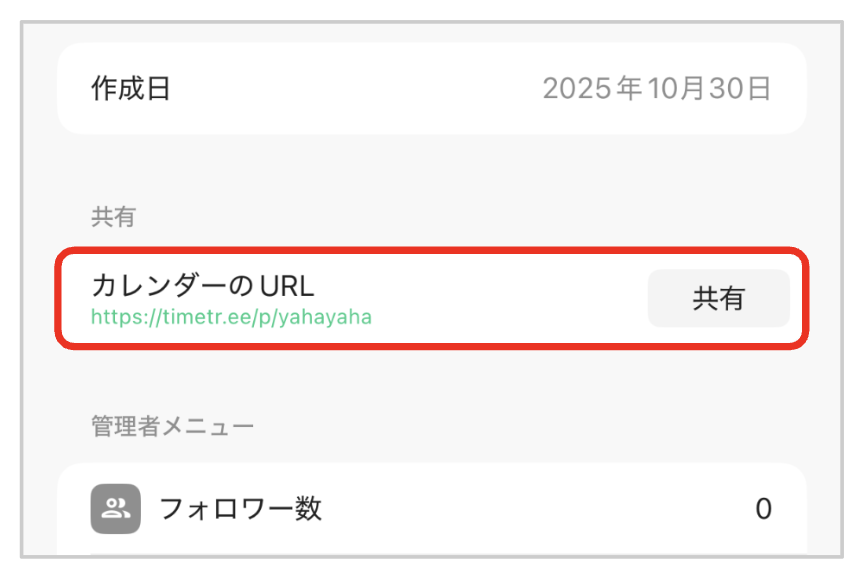The image size is (866, 576).
Task: Click the 管理者メニュー section header
Action: (x=172, y=427)
